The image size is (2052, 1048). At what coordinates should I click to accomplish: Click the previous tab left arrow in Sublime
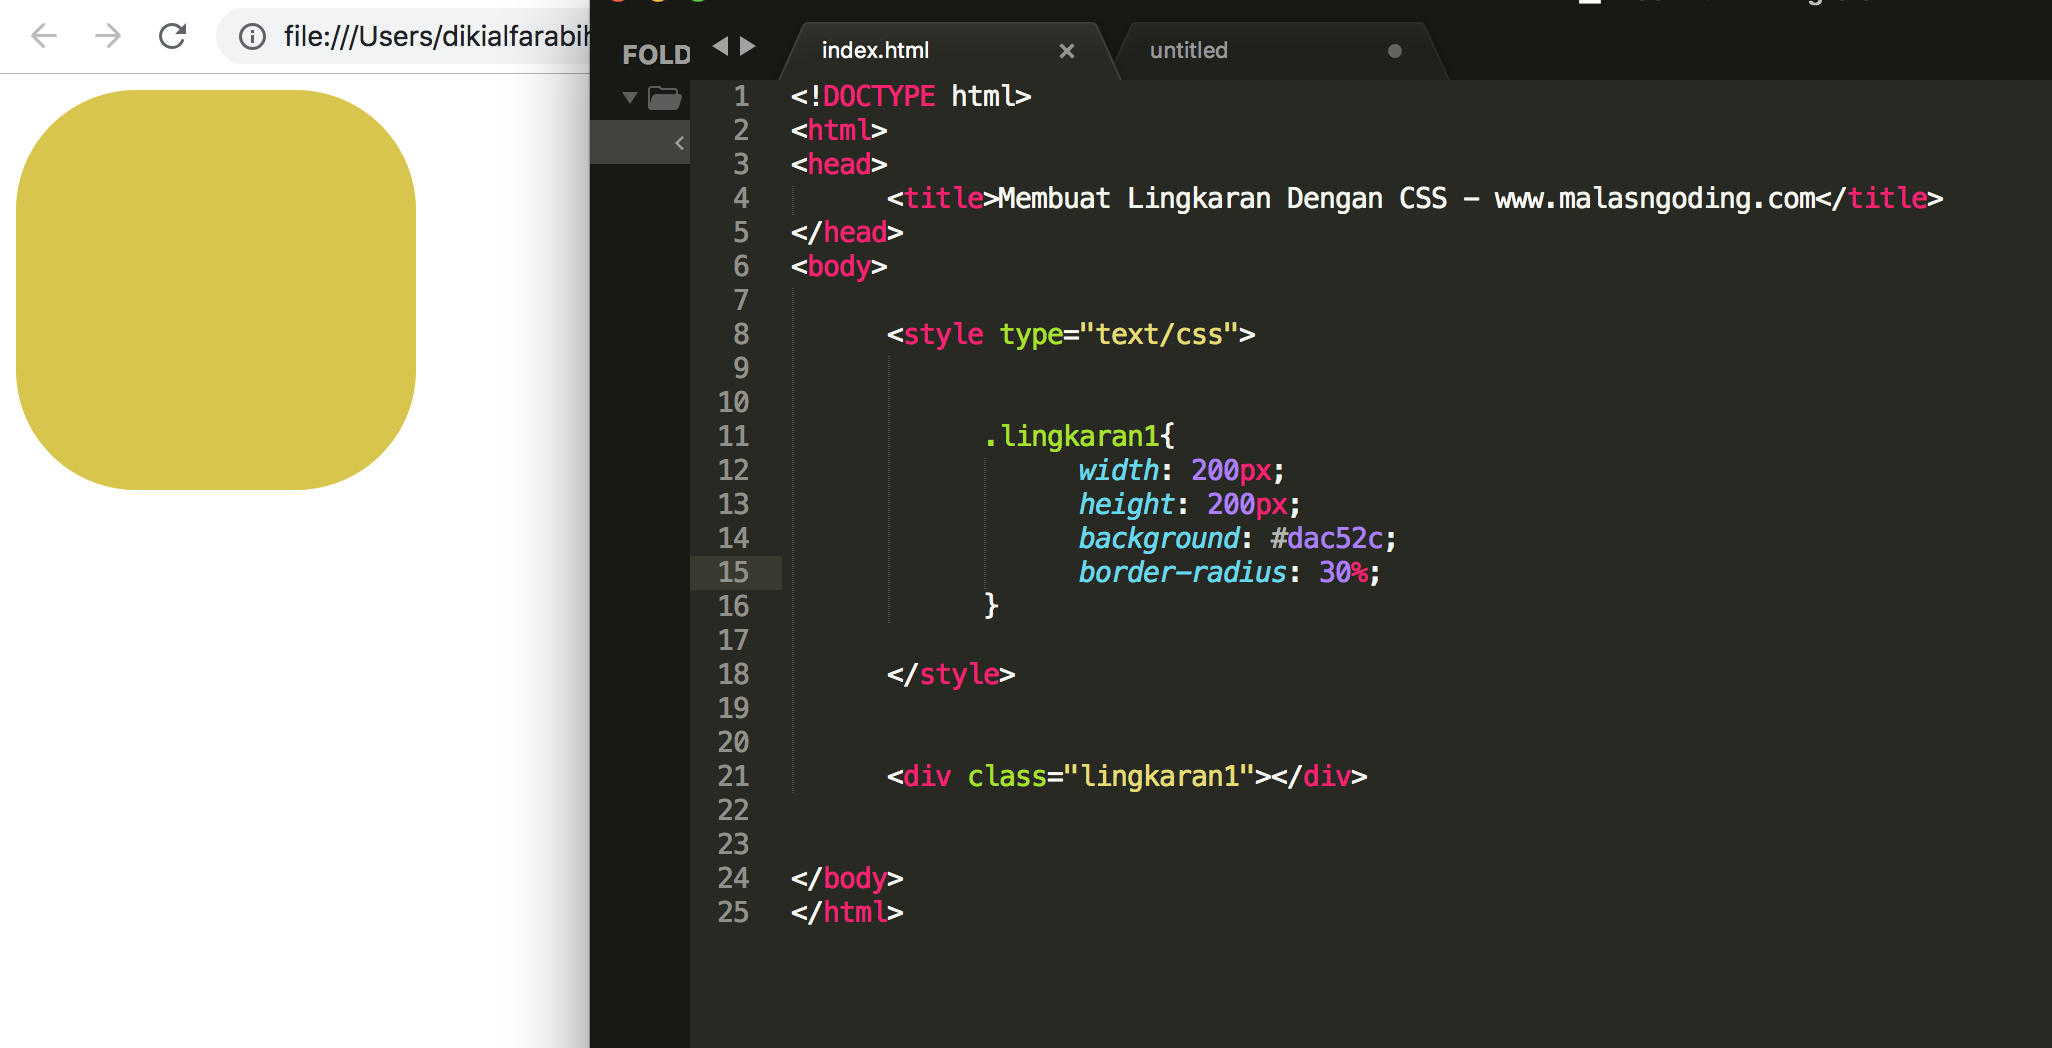[720, 46]
